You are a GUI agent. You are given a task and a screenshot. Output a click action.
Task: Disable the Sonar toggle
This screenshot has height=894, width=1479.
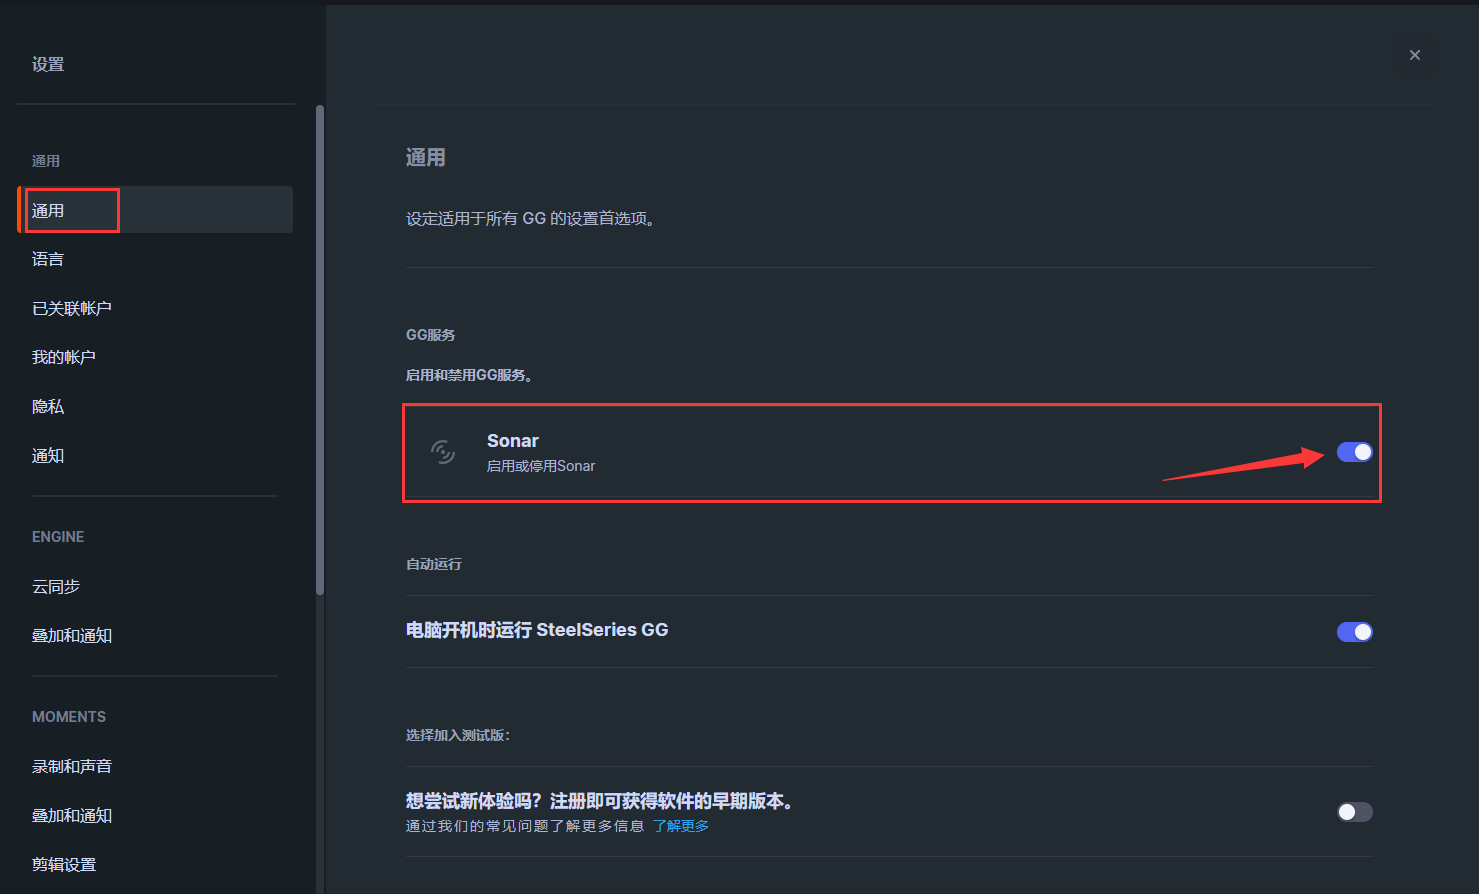click(x=1354, y=452)
